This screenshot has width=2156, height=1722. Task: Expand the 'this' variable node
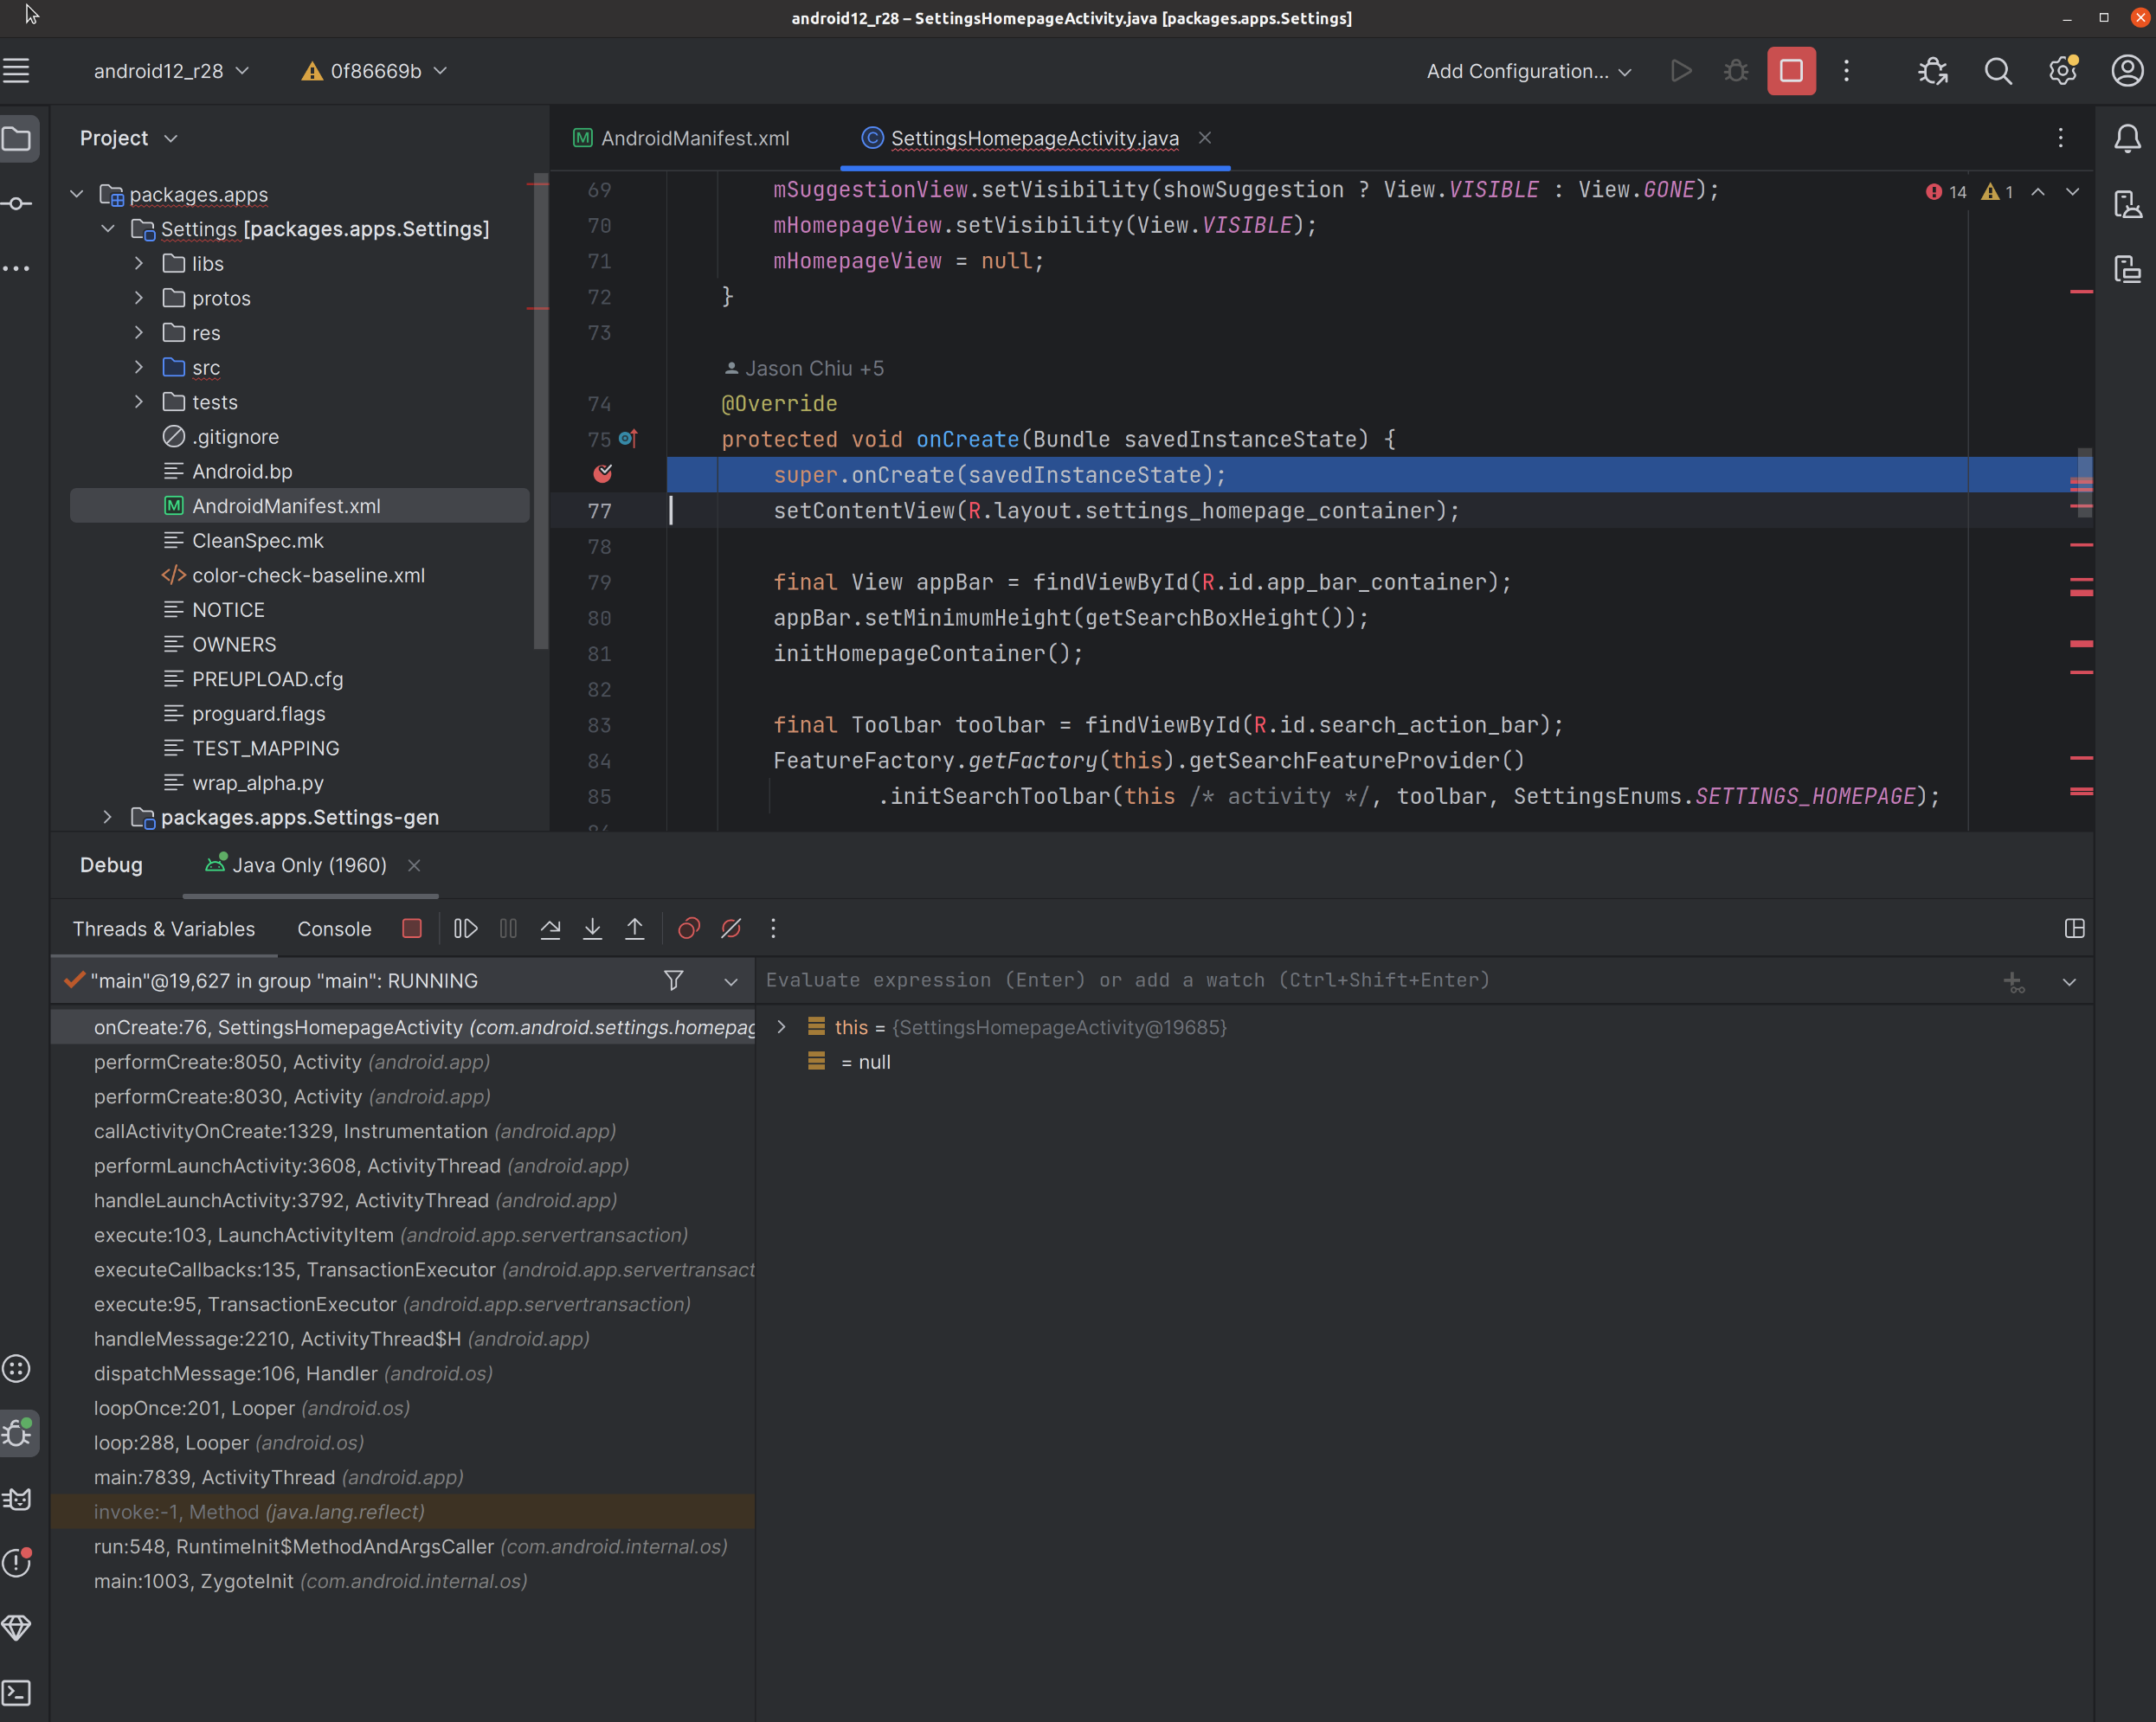pyautogui.click(x=781, y=1027)
